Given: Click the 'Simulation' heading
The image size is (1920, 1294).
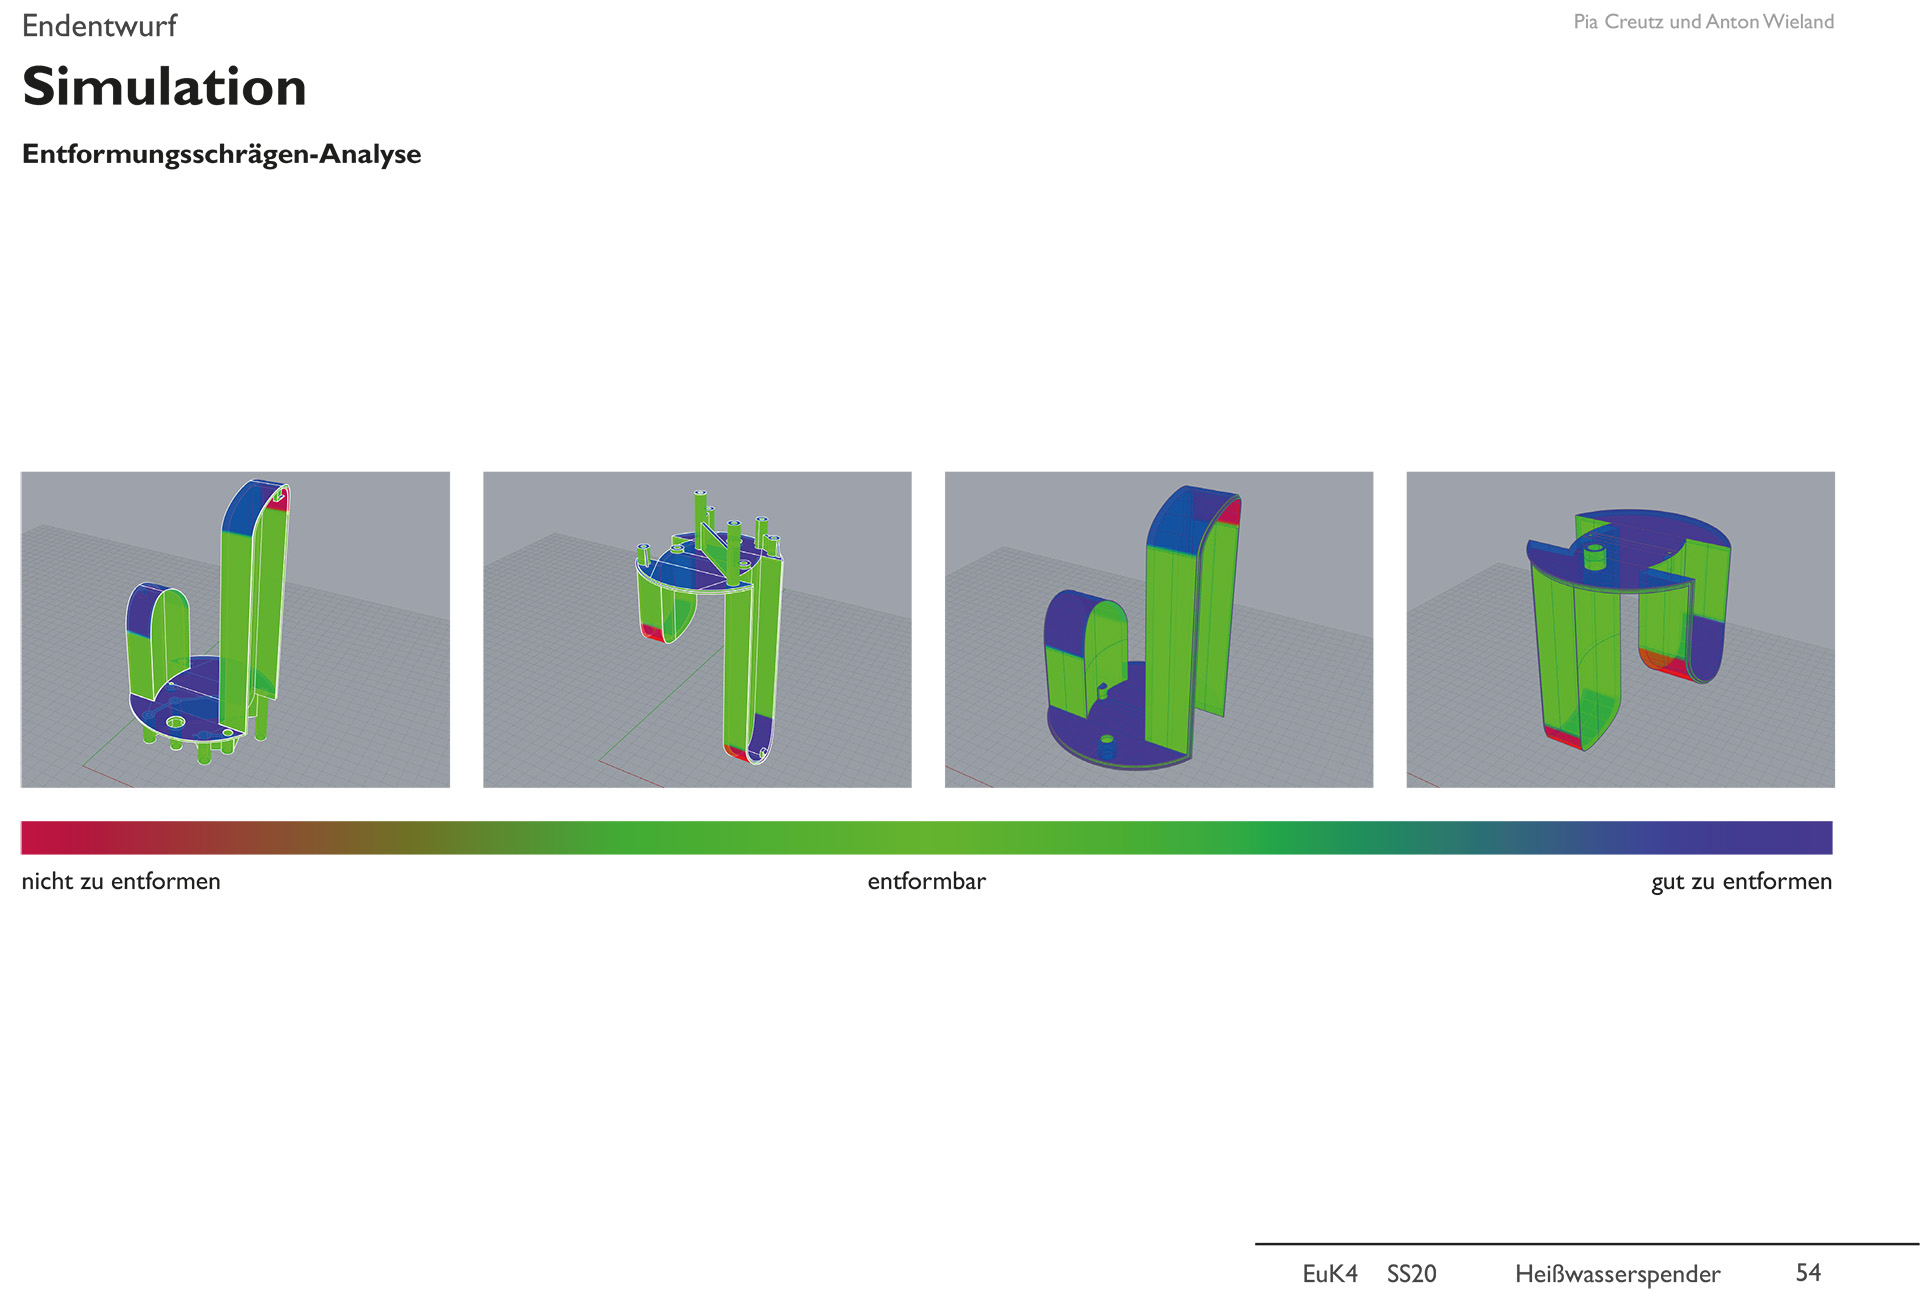Looking at the screenshot, I should pyautogui.click(x=164, y=86).
